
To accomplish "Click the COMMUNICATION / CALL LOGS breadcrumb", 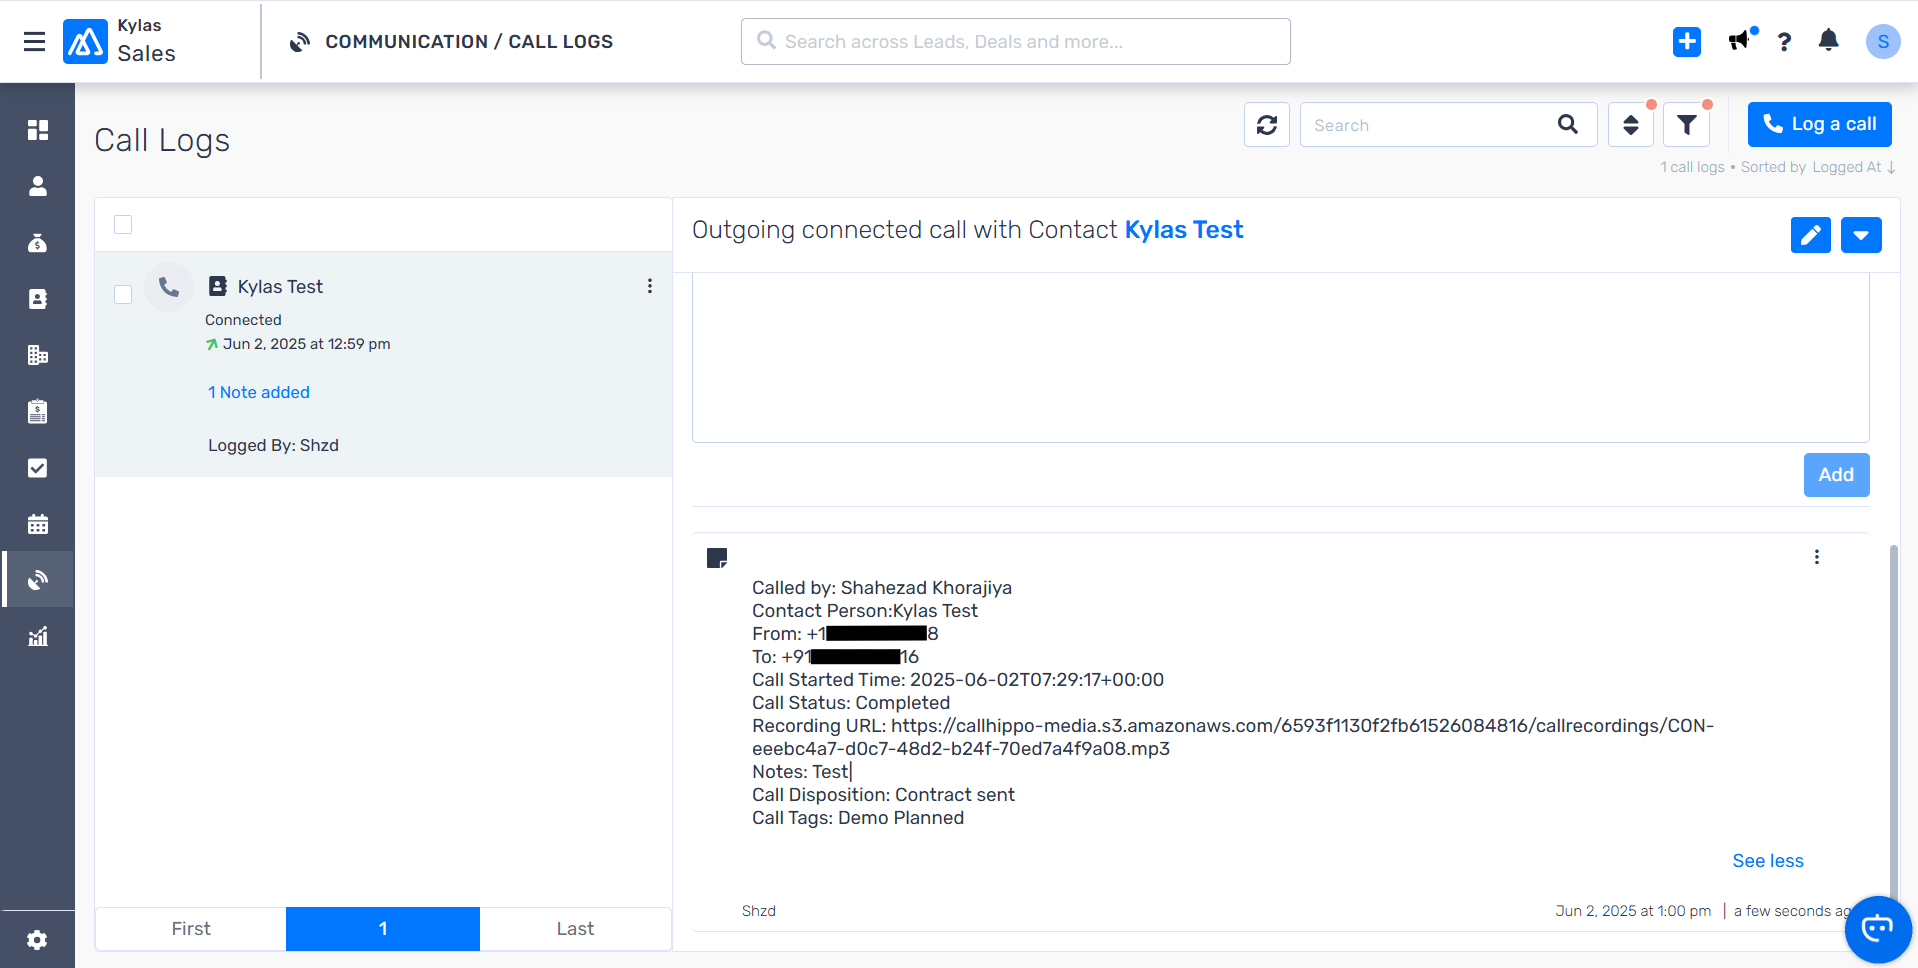I will (469, 41).
